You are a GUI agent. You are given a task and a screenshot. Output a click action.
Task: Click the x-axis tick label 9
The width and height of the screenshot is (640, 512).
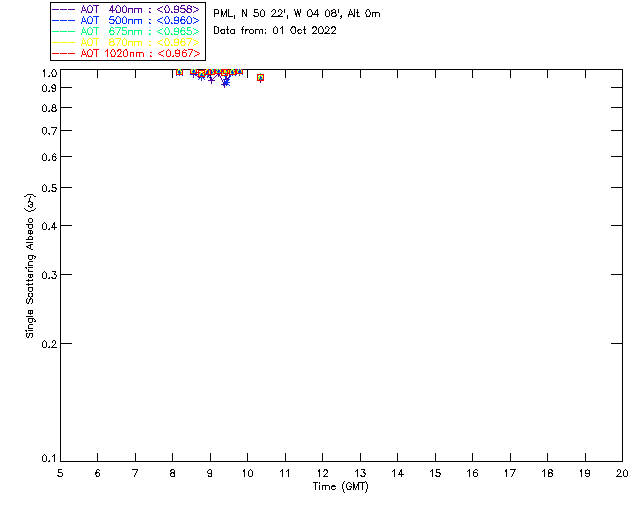210,473
